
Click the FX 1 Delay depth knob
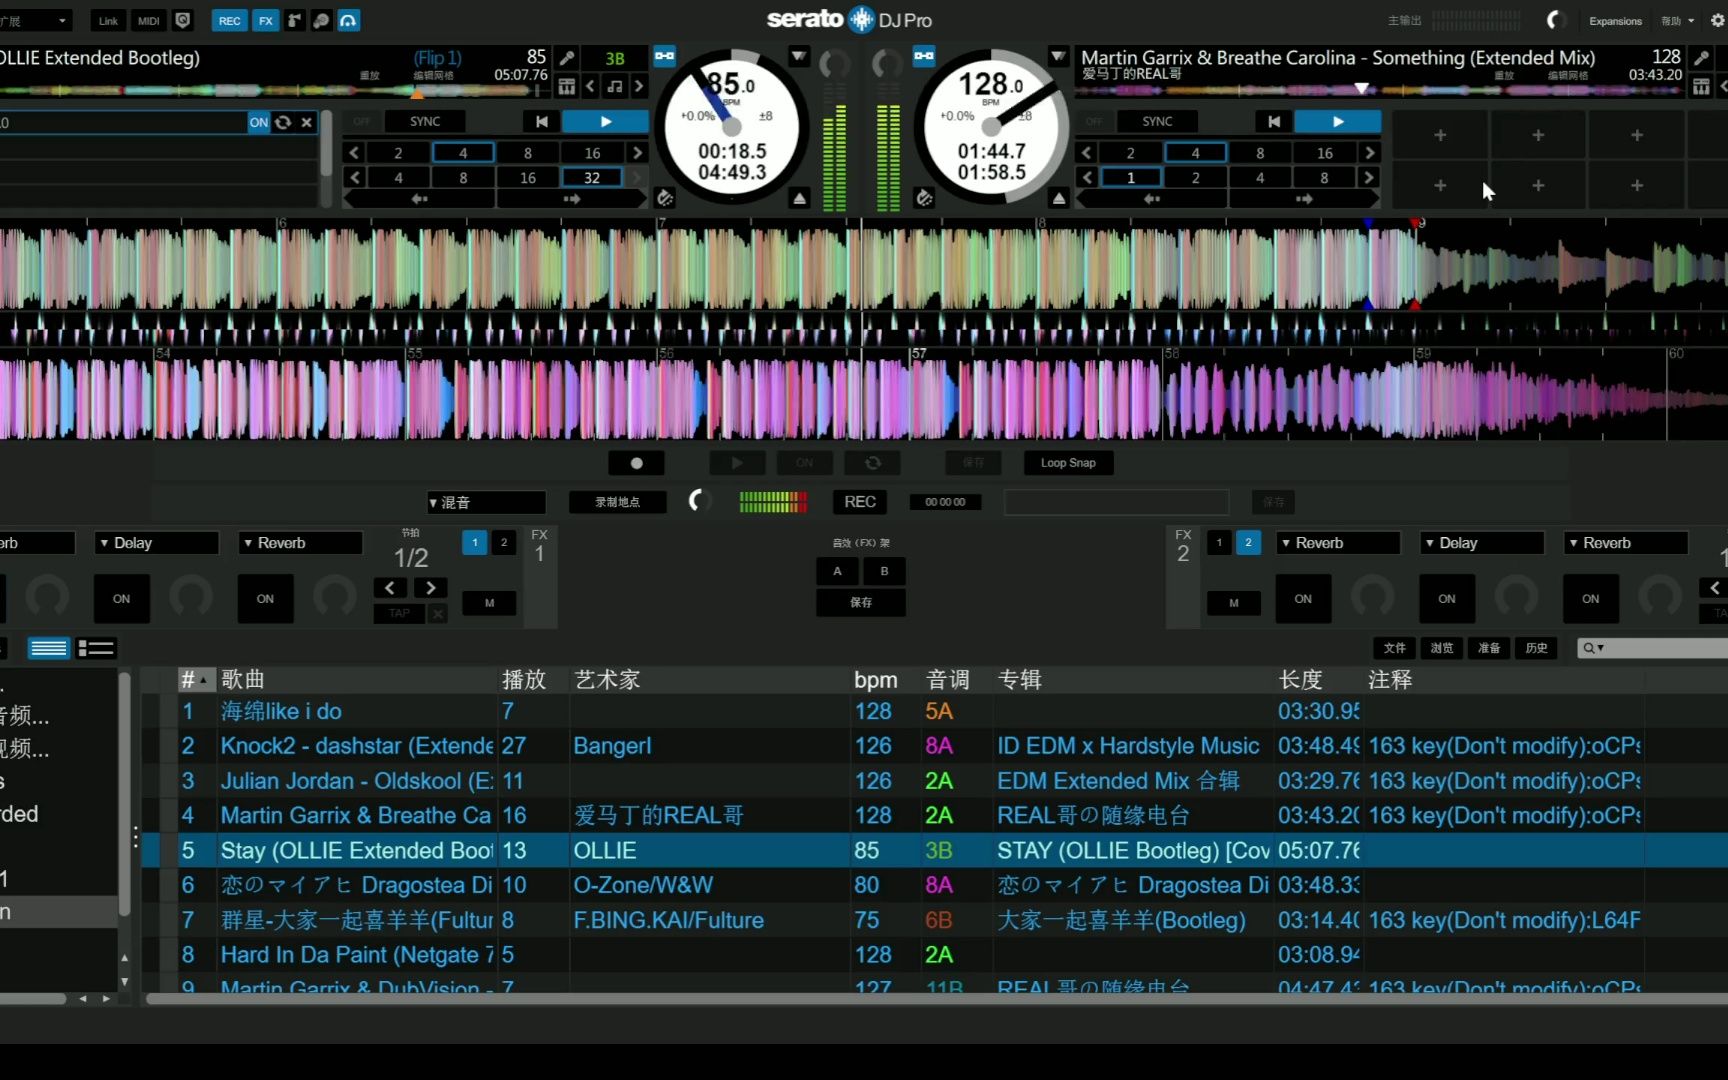point(191,598)
